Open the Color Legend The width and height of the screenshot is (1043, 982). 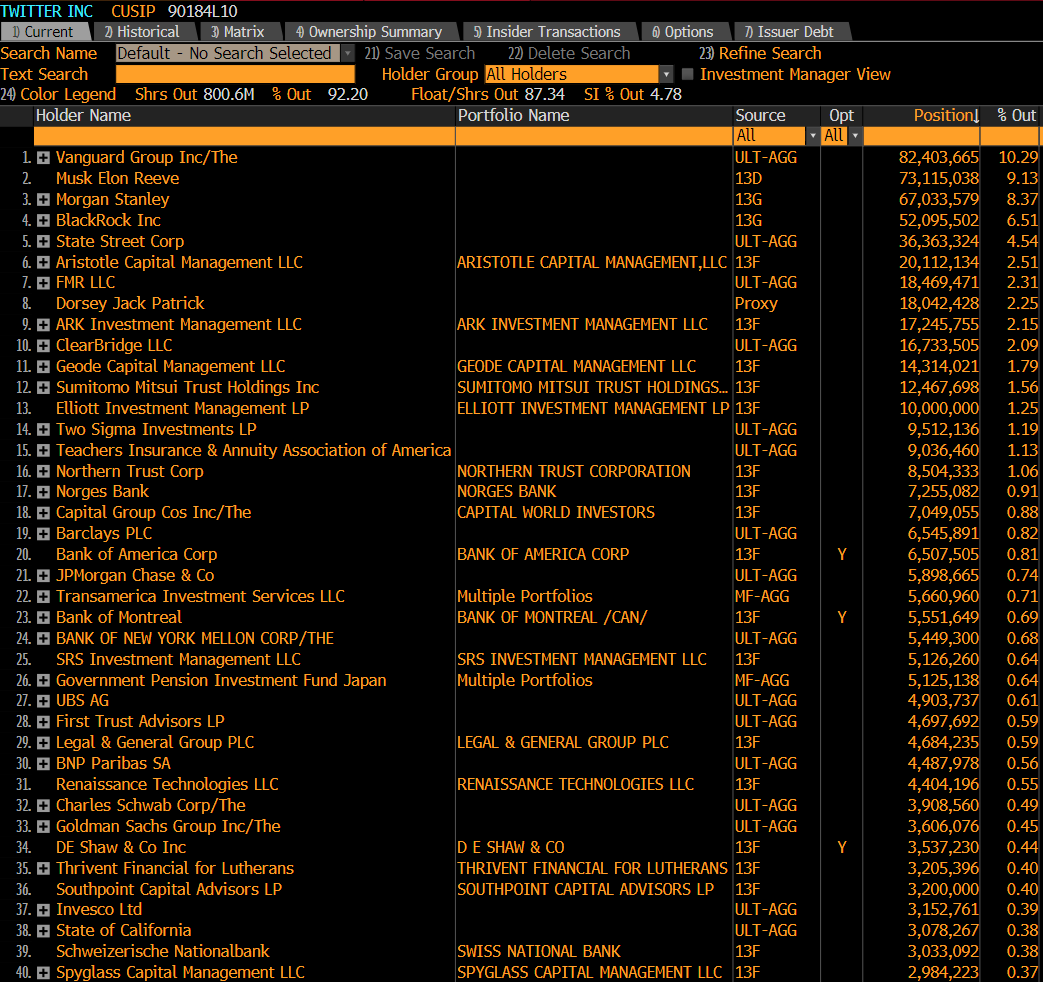coord(59,94)
